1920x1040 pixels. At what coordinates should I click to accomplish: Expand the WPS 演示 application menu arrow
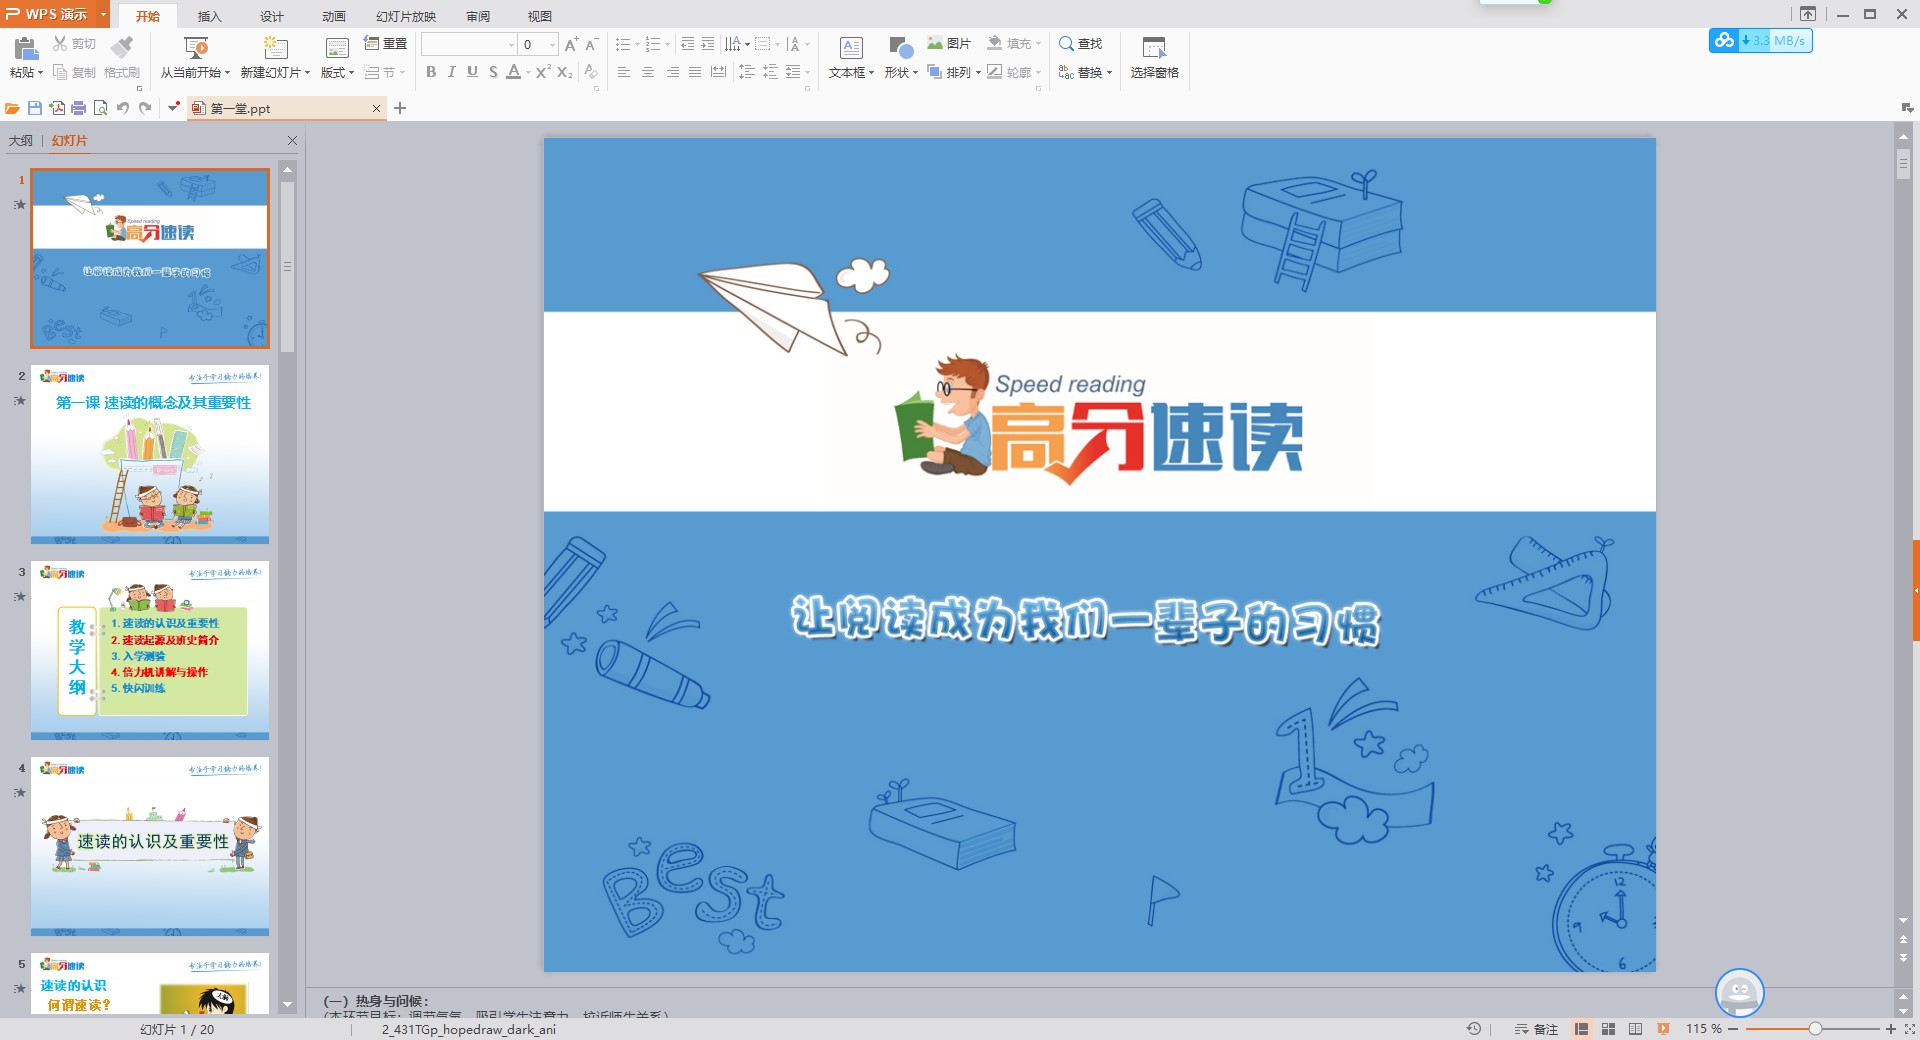coord(103,14)
